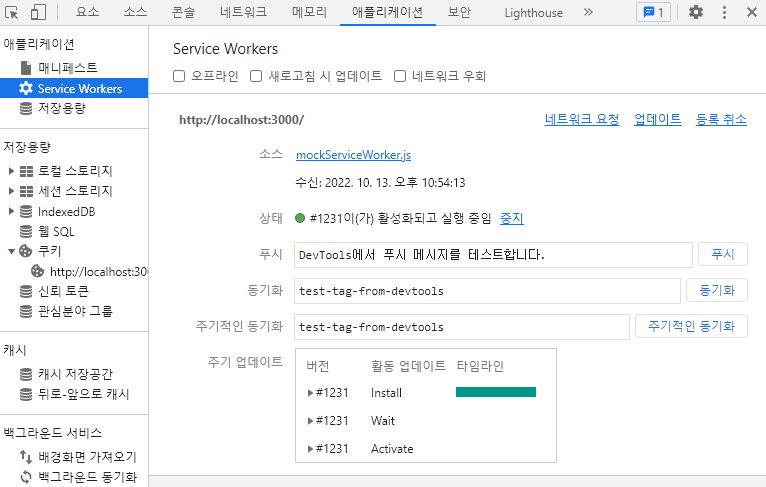Focus the 주기적인 동기화 tag input field
This screenshot has width=766, height=487.
(x=462, y=327)
